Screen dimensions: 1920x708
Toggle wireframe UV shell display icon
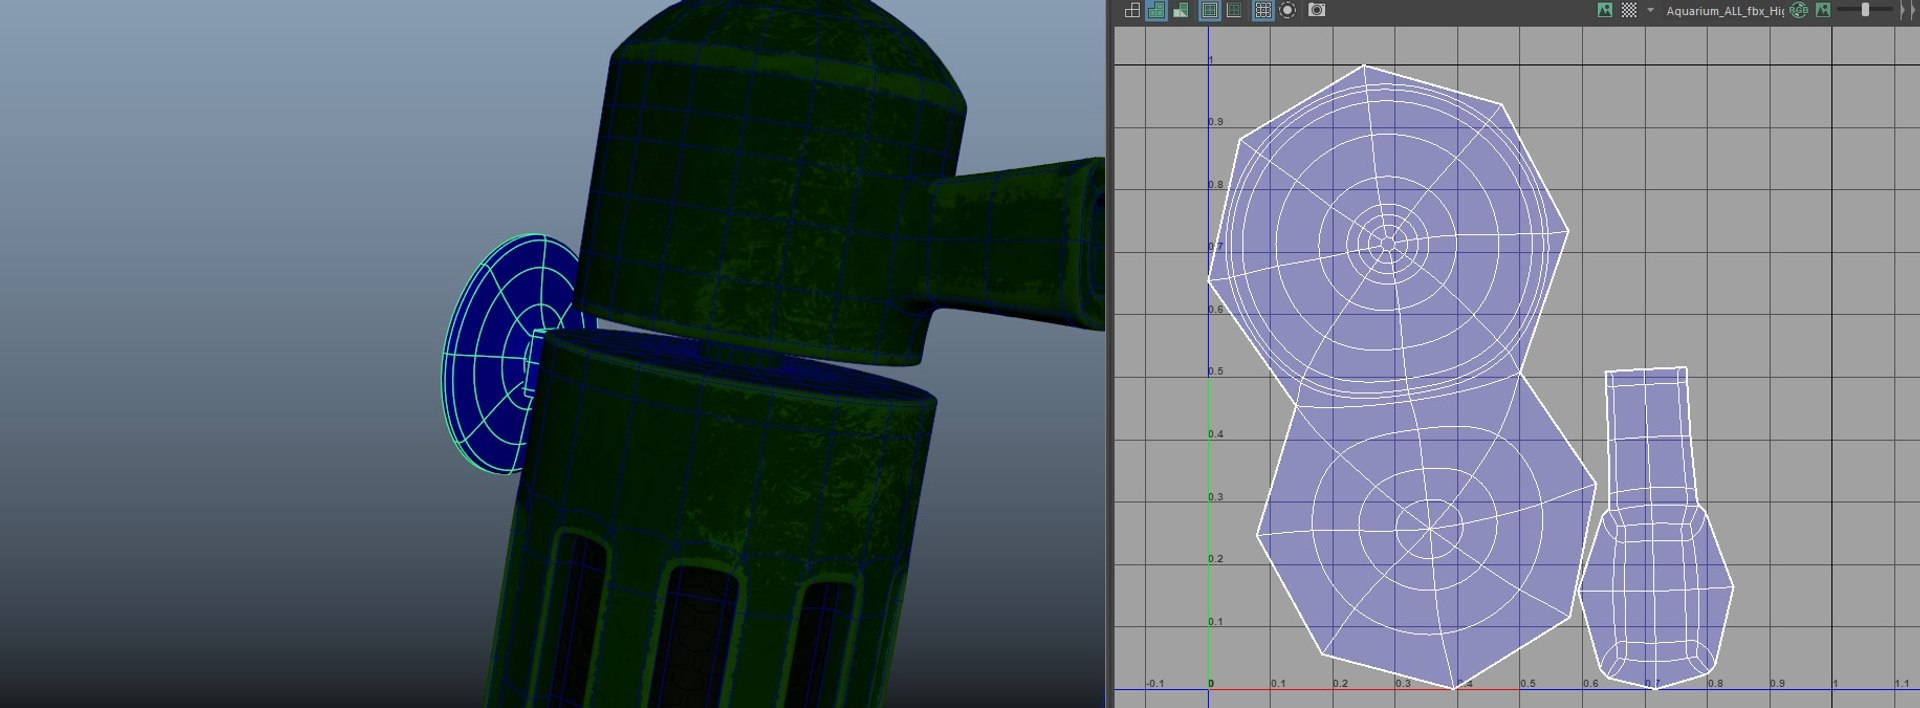(1132, 10)
